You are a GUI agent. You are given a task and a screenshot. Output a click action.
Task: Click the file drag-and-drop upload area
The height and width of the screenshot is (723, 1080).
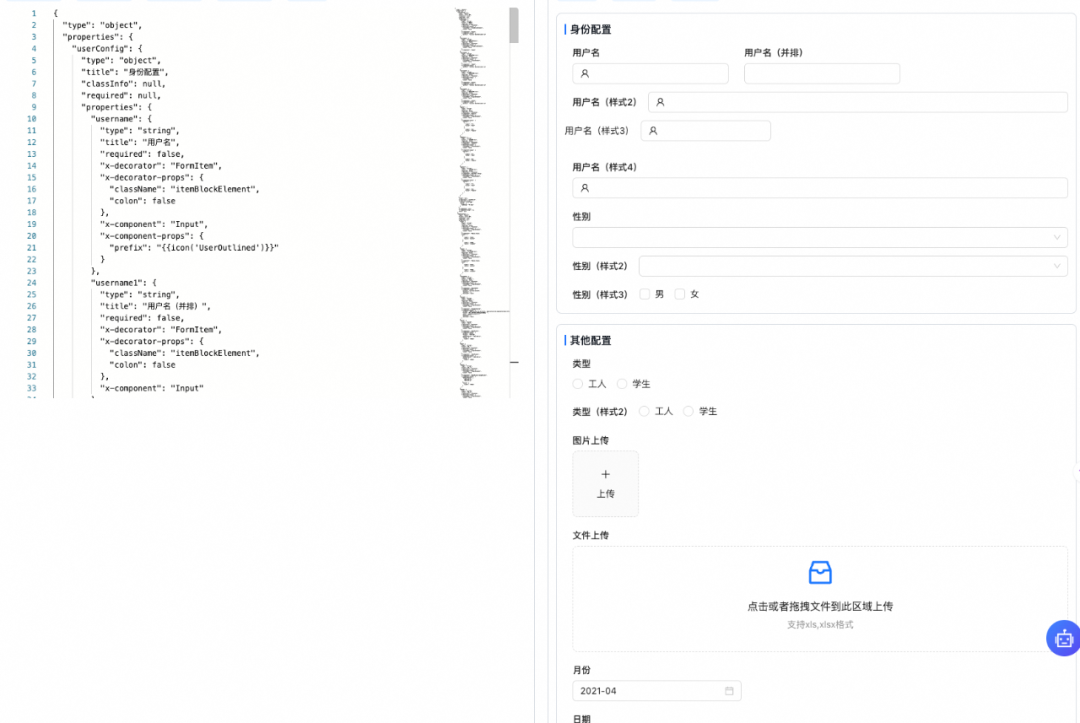pyautogui.click(x=820, y=599)
